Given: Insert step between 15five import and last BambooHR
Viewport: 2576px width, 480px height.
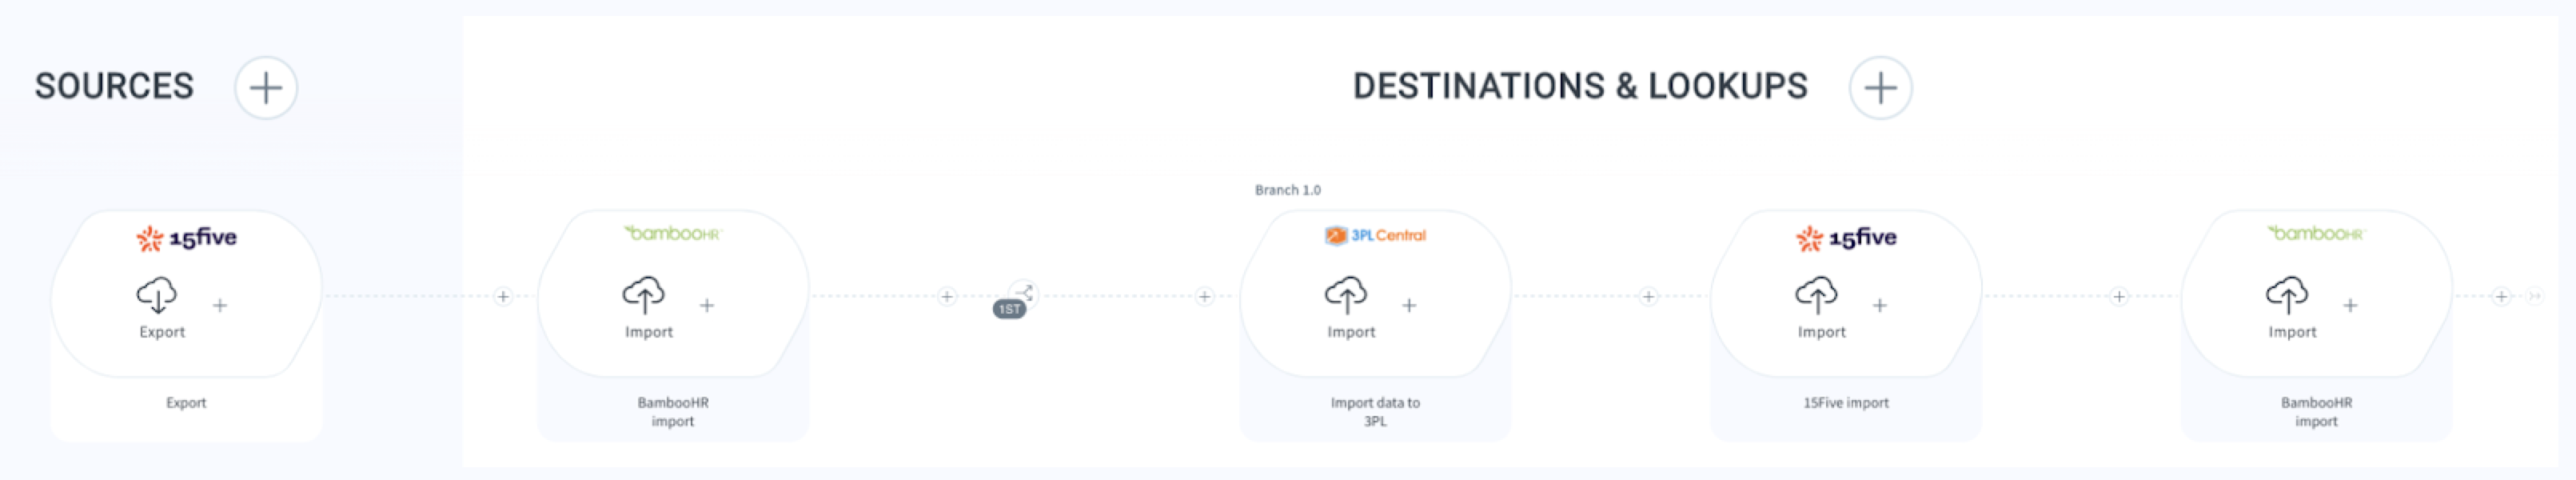Looking at the screenshot, I should click(2119, 296).
